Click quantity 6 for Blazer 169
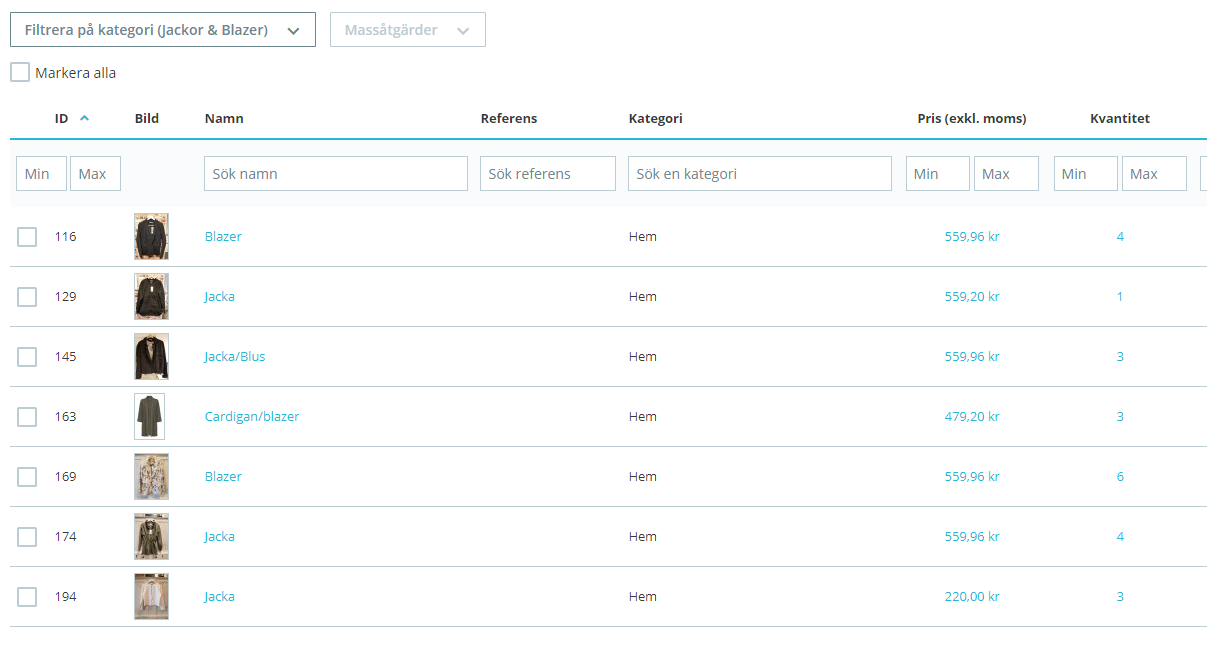 click(x=1120, y=476)
